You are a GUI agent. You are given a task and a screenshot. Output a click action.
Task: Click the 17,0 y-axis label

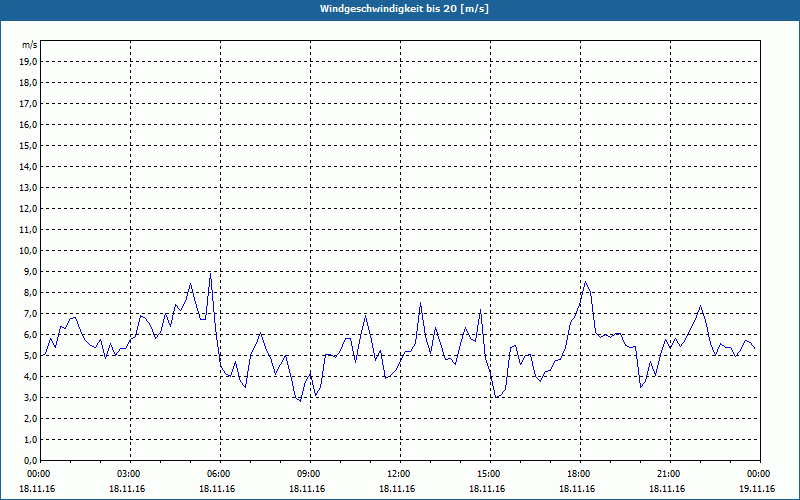tap(28, 104)
